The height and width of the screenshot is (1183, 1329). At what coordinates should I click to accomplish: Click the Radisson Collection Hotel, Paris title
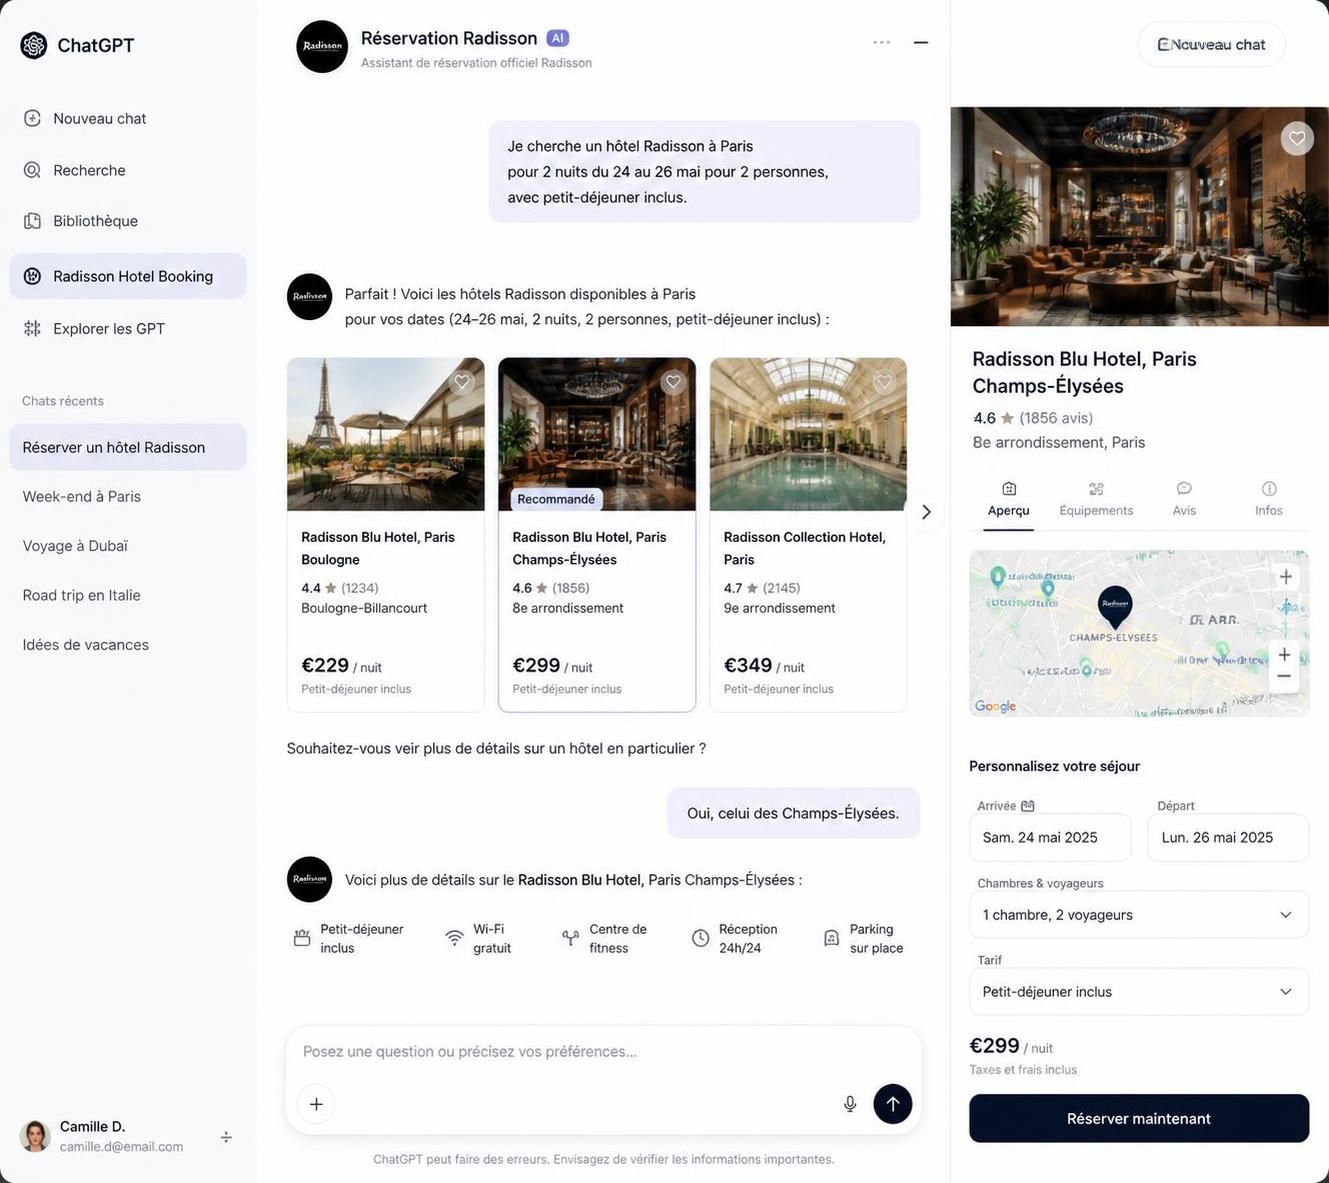tap(805, 548)
